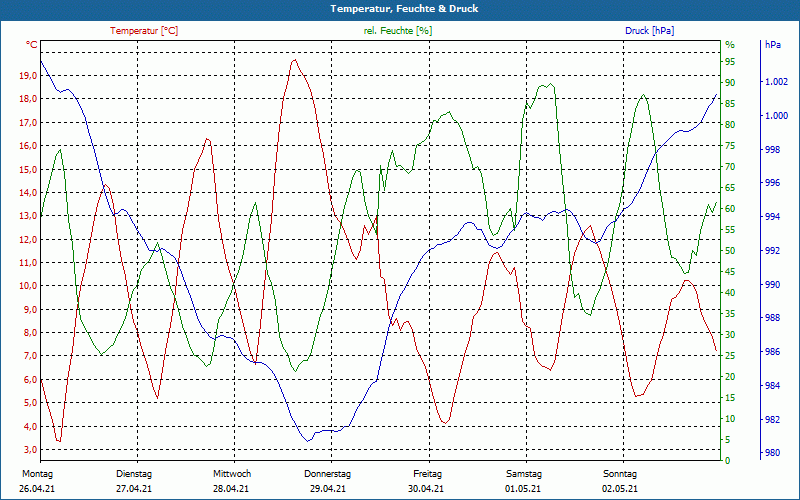The width and height of the screenshot is (800, 500).
Task: Click the '7,0' temperature axis value
Action: click(30, 356)
